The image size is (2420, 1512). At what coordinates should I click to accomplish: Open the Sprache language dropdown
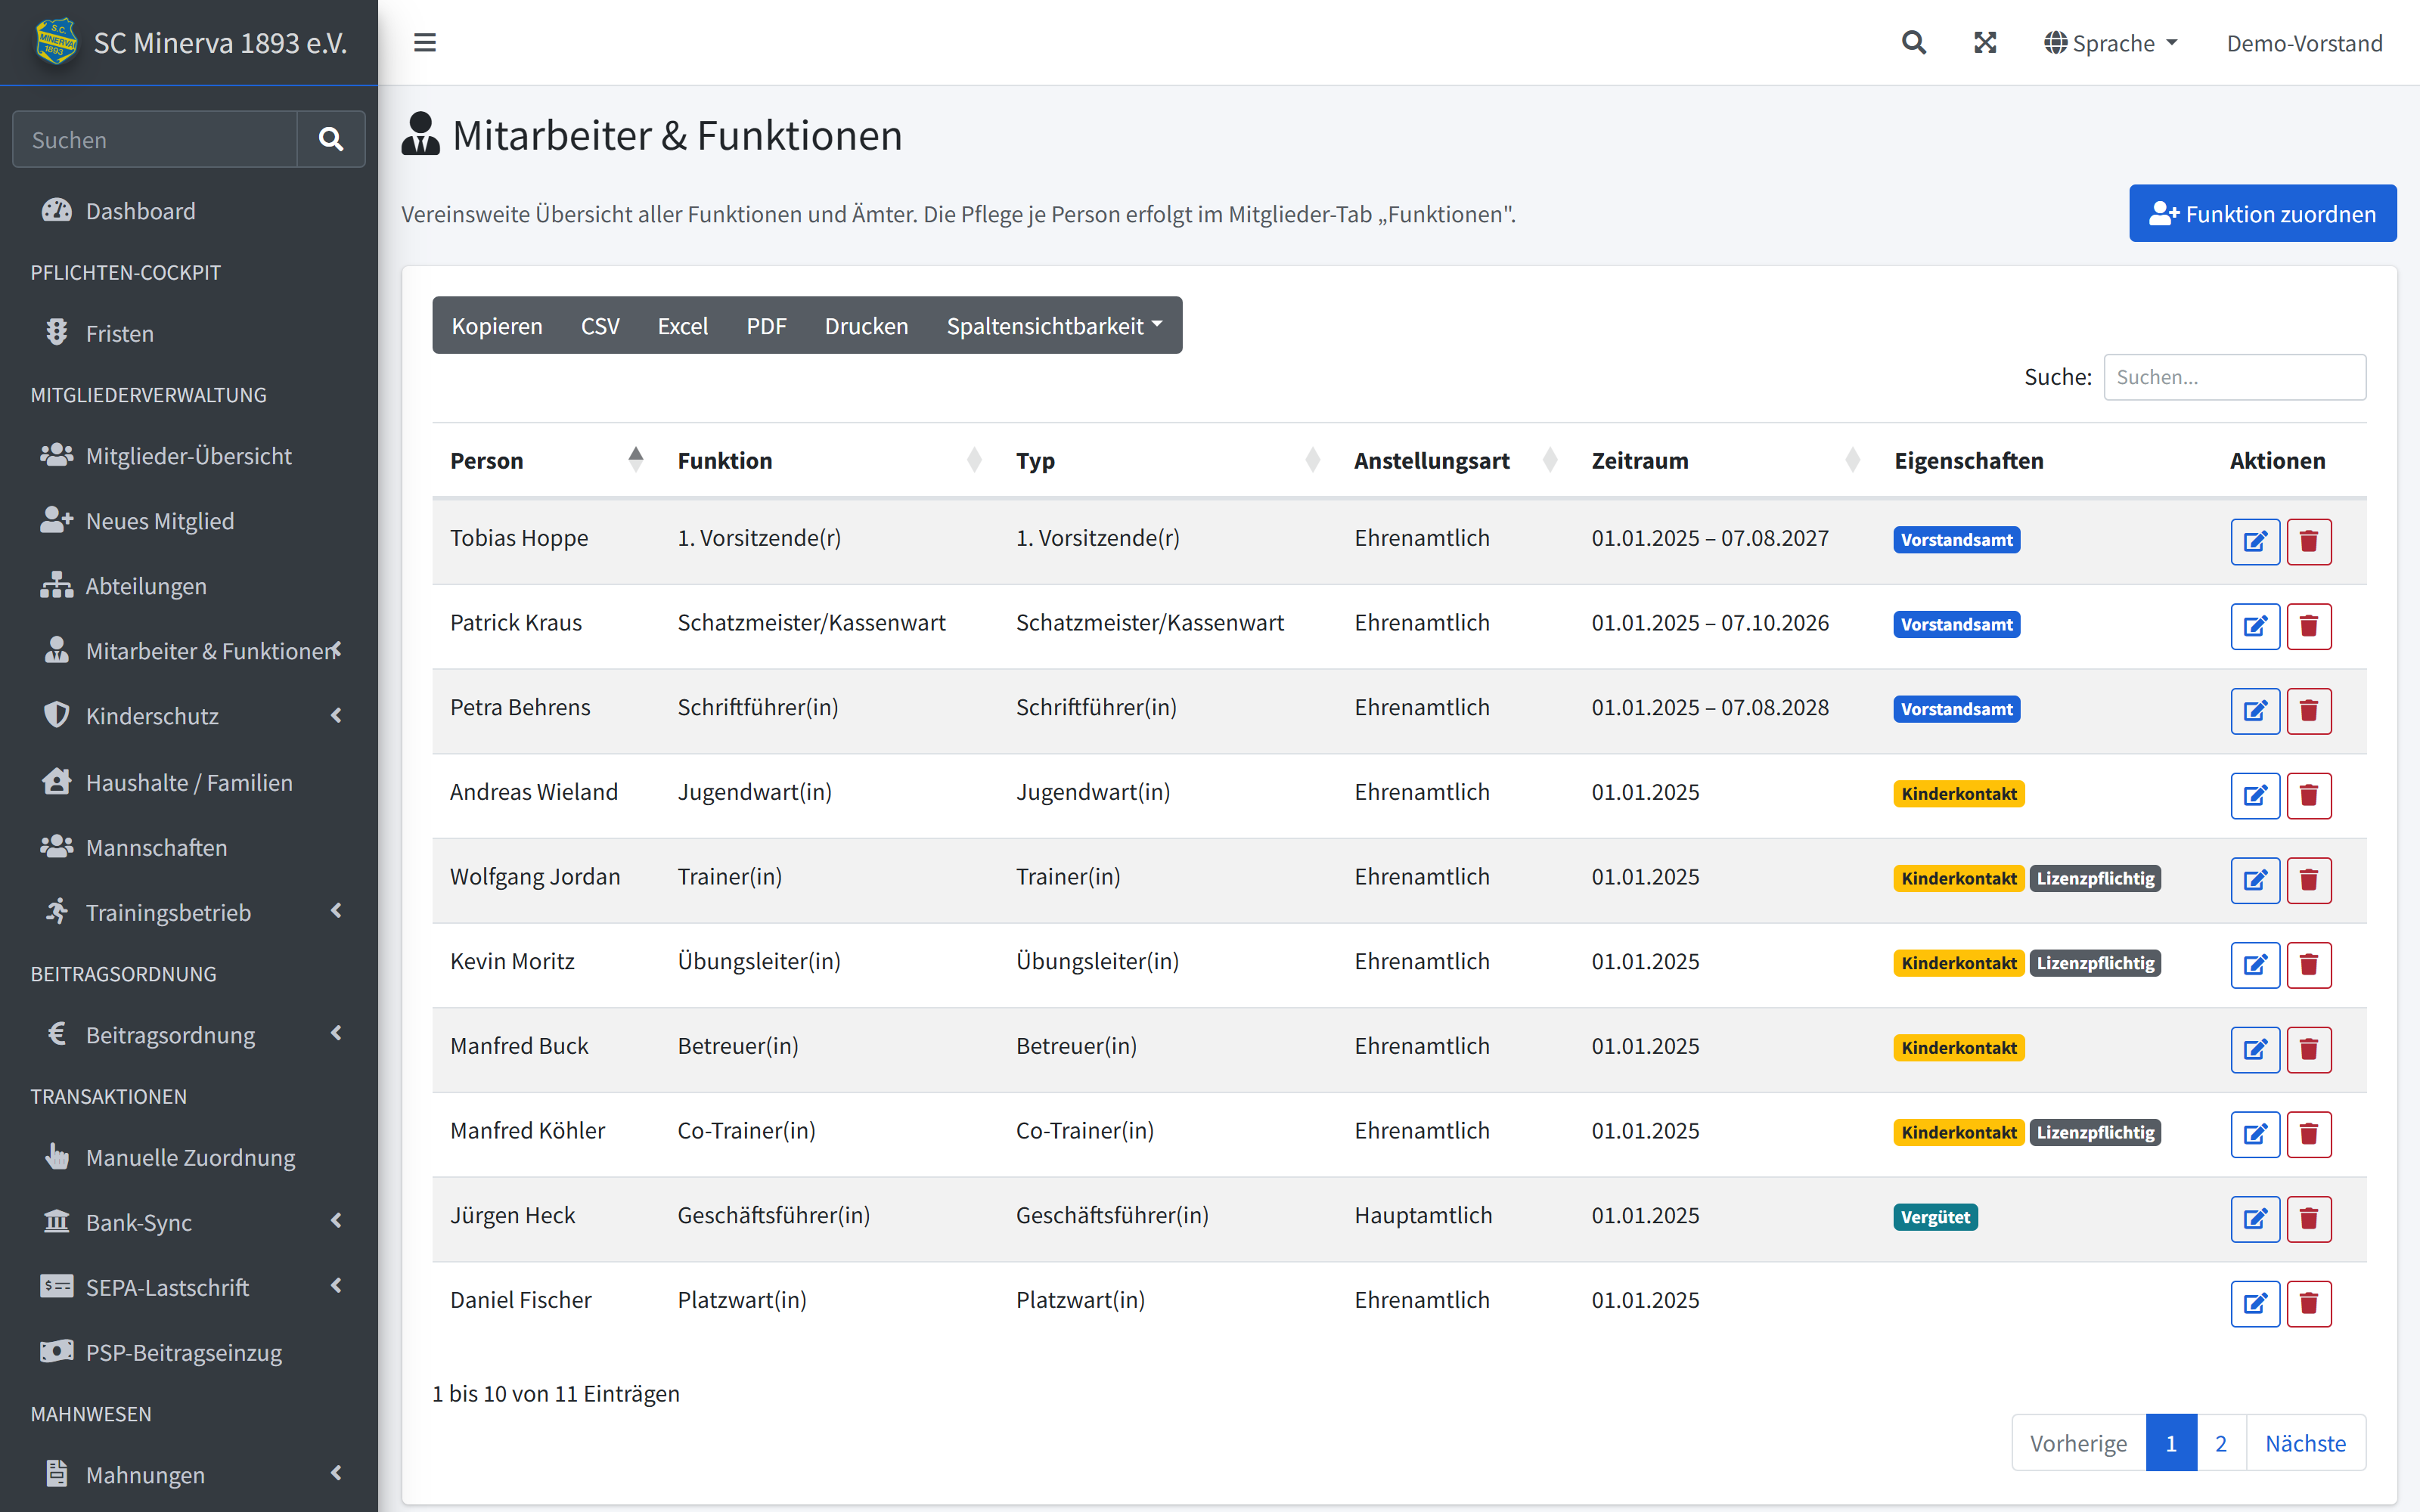click(2110, 43)
